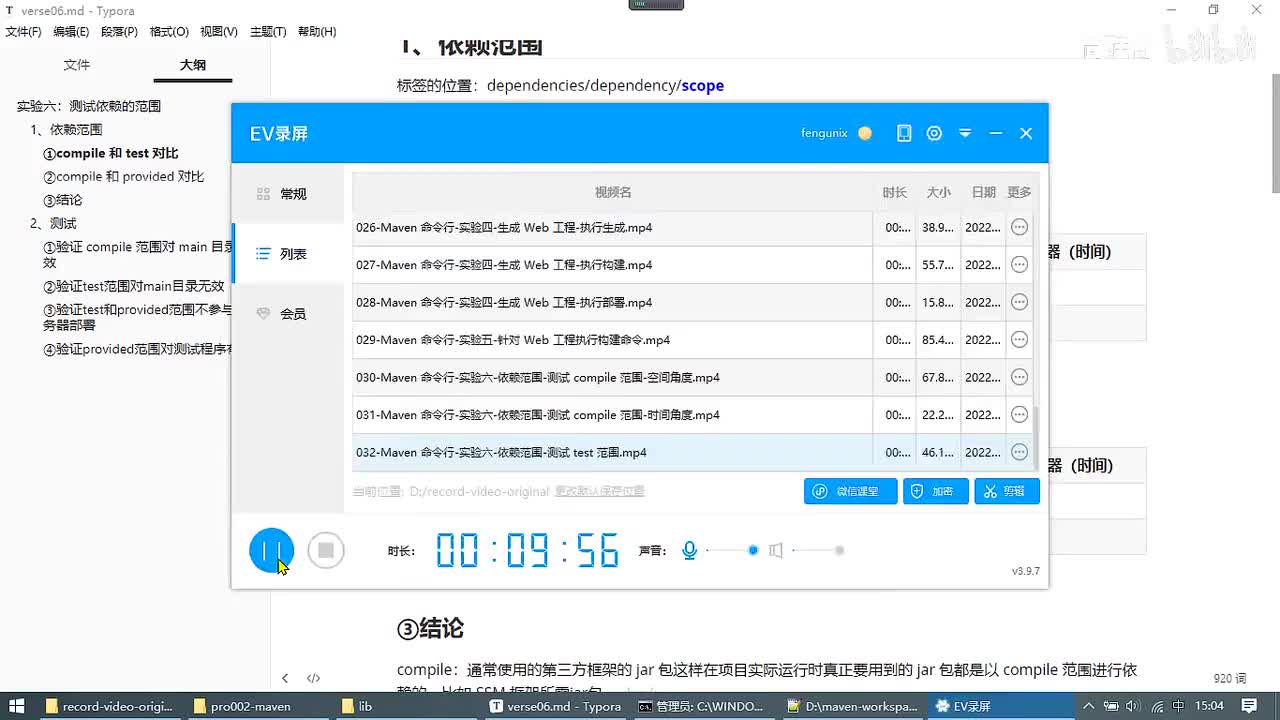
Task: Select video 031 时间角度.mp4
Action: 692,415
